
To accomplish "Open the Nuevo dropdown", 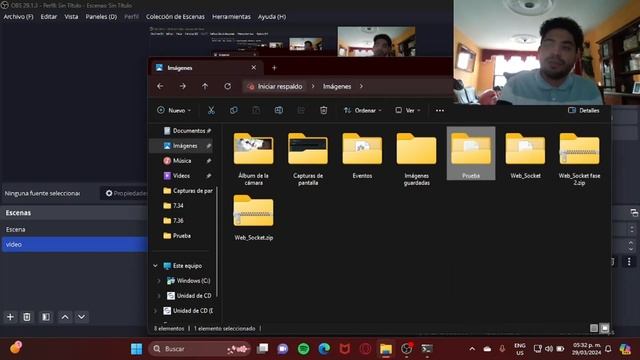I will (174, 110).
